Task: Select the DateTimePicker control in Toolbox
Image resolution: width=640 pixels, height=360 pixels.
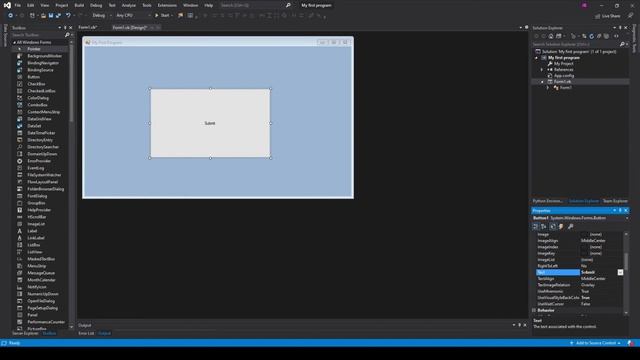Action: [x=40, y=133]
